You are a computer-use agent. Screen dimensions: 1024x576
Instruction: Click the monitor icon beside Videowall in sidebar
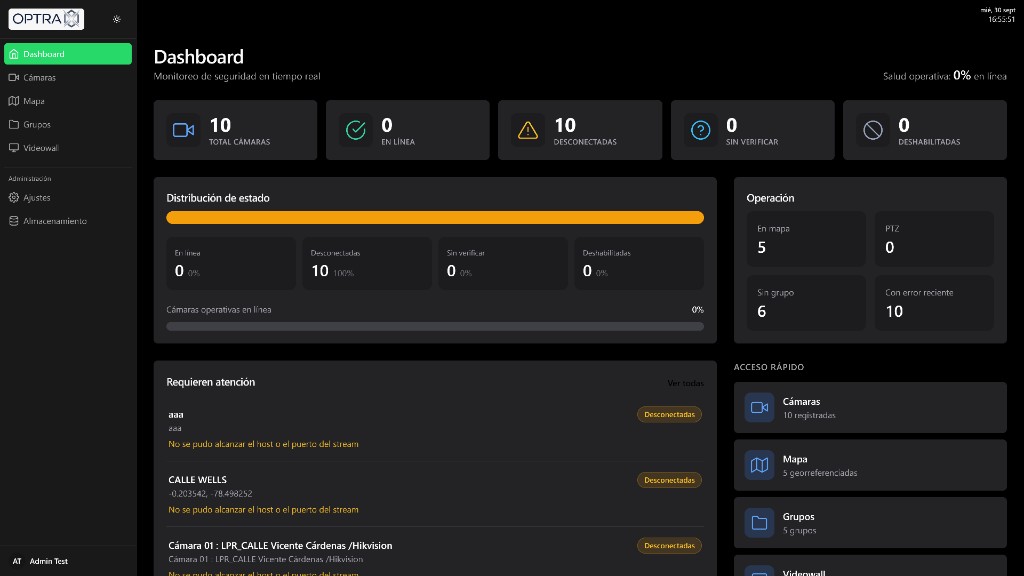(x=14, y=148)
